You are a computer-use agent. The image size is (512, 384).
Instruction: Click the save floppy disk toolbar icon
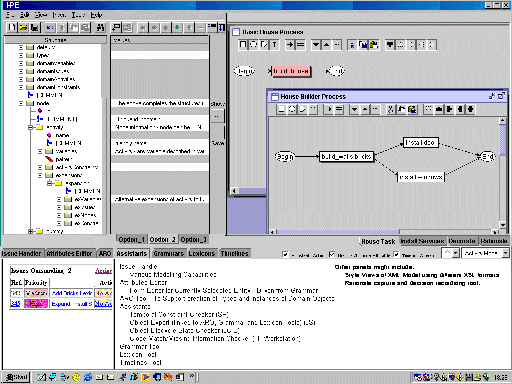34,27
